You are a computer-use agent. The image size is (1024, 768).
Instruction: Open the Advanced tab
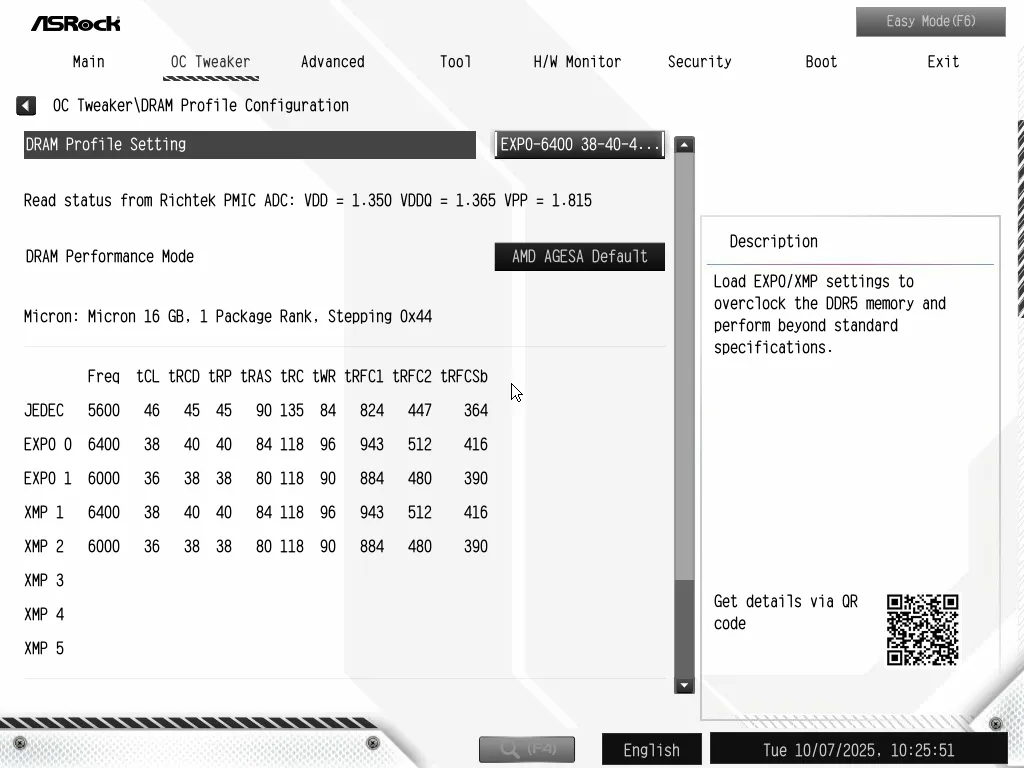(x=332, y=62)
